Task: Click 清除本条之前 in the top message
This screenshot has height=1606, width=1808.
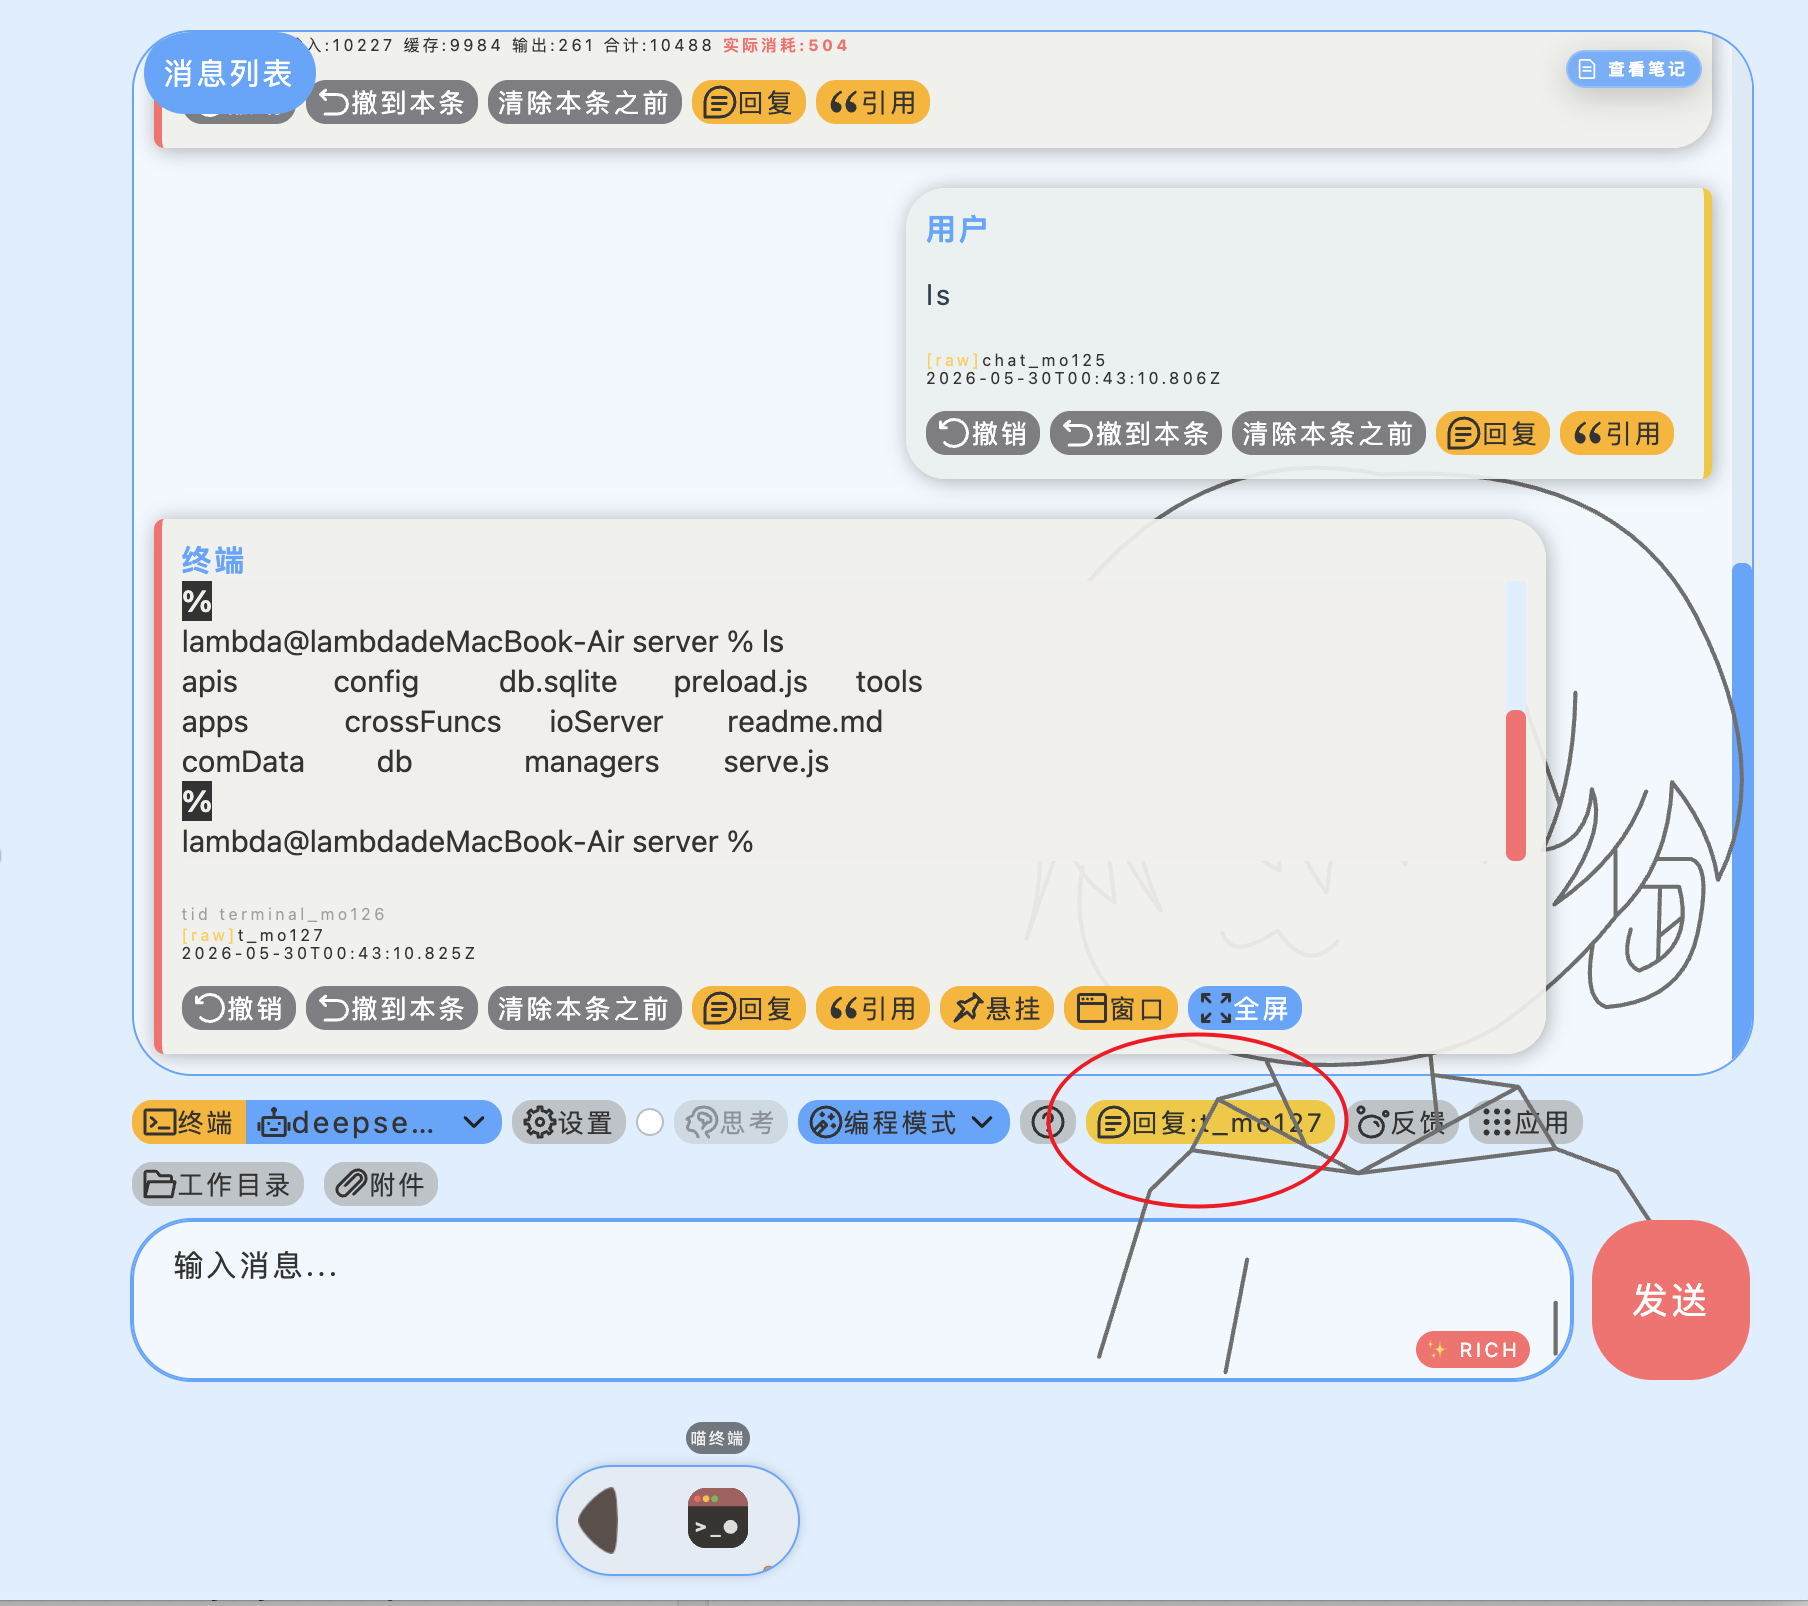Action: click(x=584, y=103)
